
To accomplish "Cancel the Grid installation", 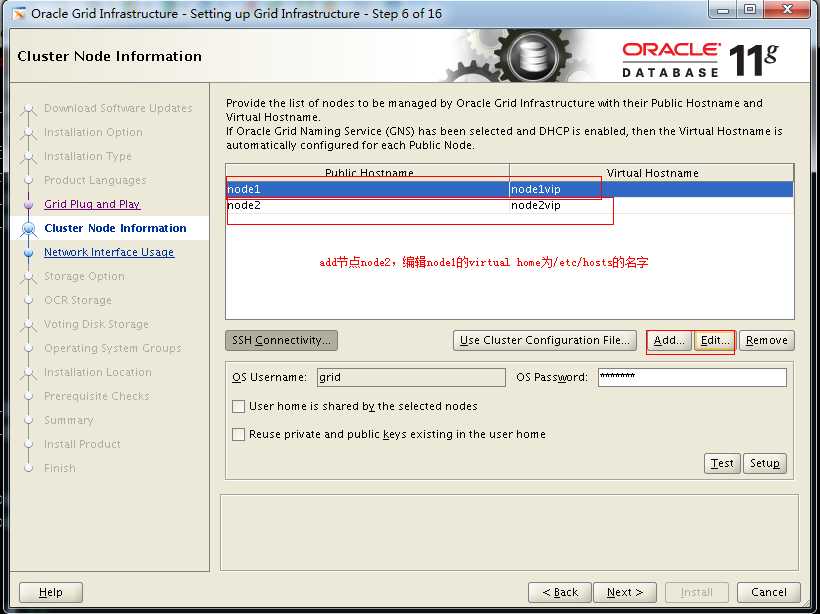I will point(769,593).
